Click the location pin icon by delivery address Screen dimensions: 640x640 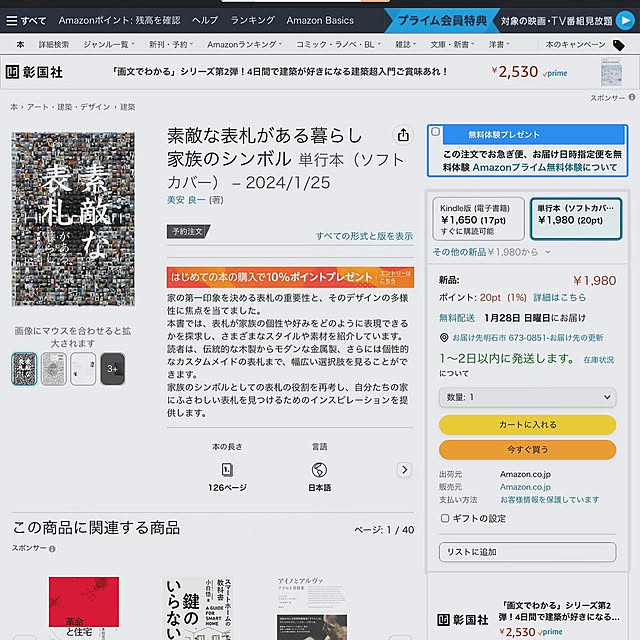[x=444, y=338]
